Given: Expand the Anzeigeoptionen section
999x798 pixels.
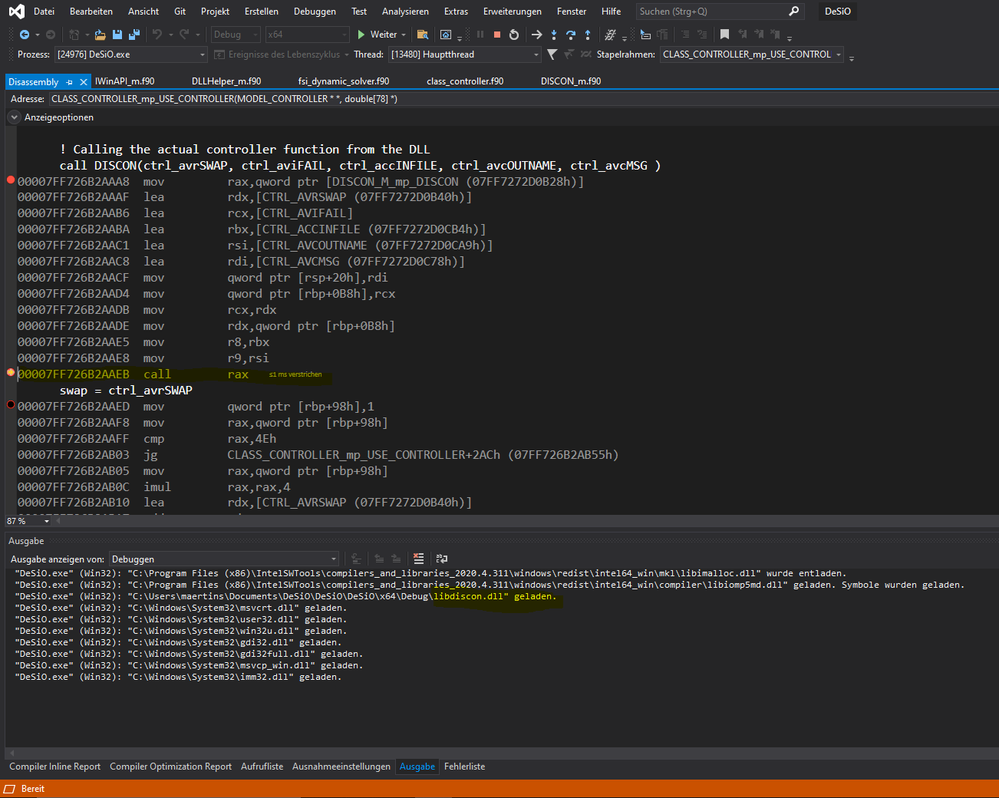Looking at the screenshot, I should point(14,117).
